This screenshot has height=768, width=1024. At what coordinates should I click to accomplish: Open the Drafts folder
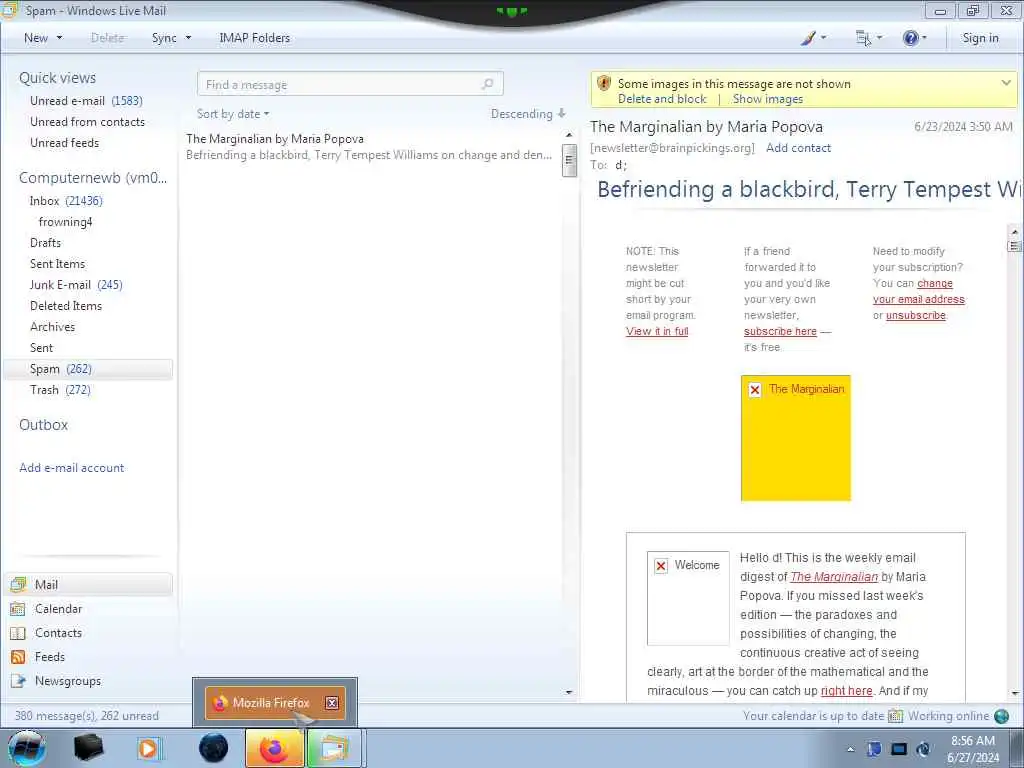[45, 243]
